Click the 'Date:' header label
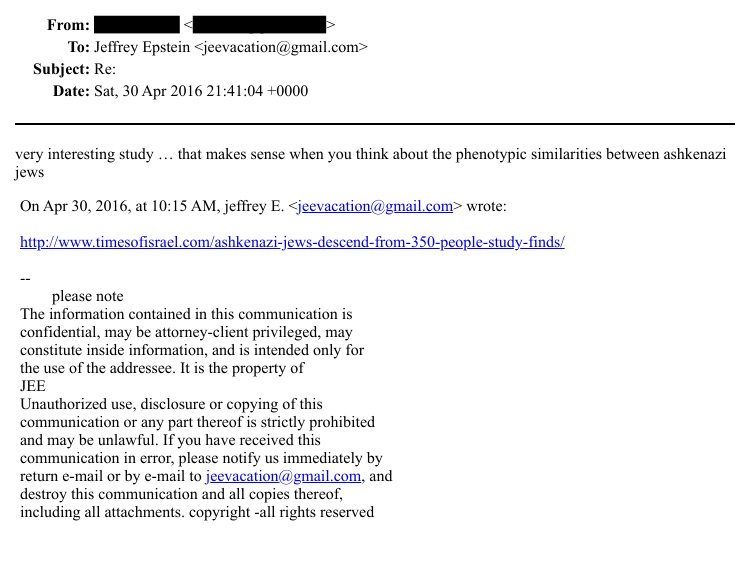 tap(71, 91)
